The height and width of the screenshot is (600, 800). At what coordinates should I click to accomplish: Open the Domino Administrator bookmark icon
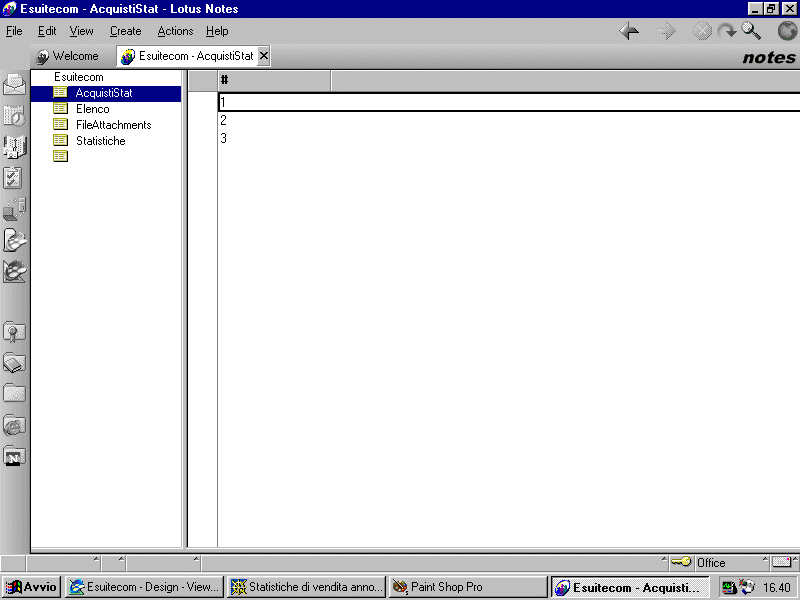click(x=14, y=240)
